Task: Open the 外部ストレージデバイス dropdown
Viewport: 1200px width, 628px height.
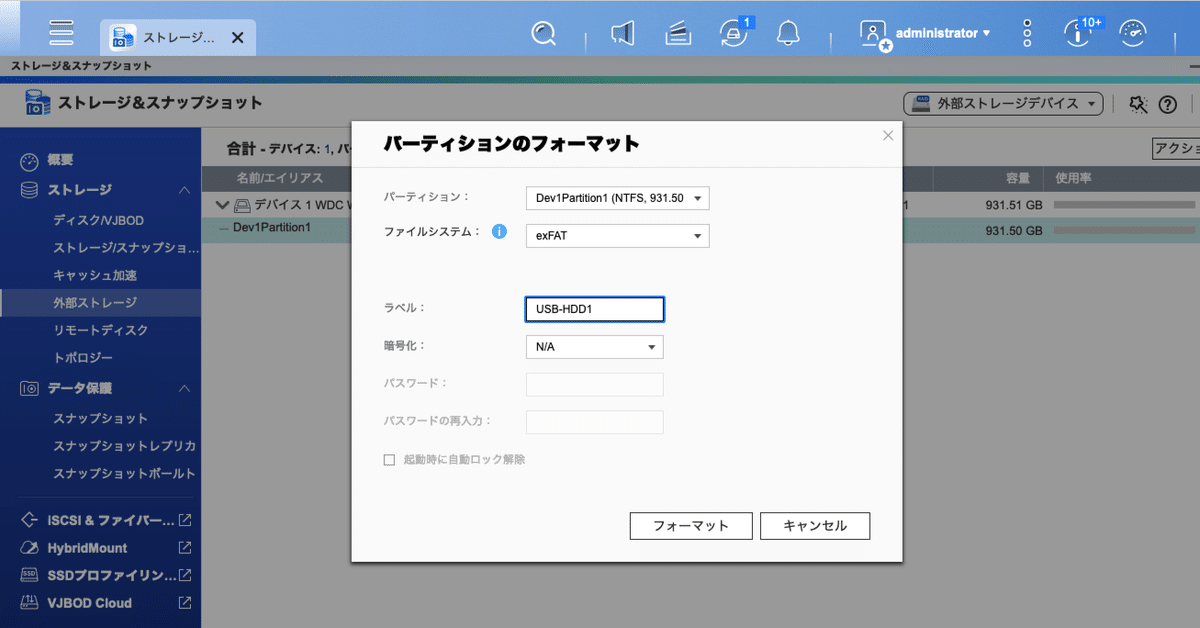Action: point(1003,103)
